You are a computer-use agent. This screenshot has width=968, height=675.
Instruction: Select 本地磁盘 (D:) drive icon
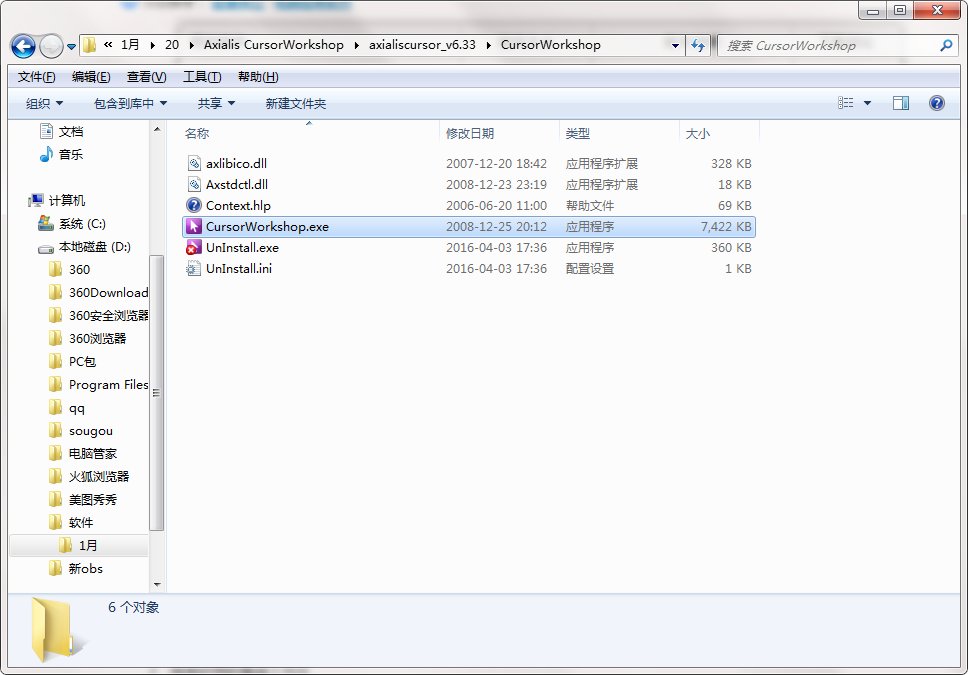pos(46,247)
